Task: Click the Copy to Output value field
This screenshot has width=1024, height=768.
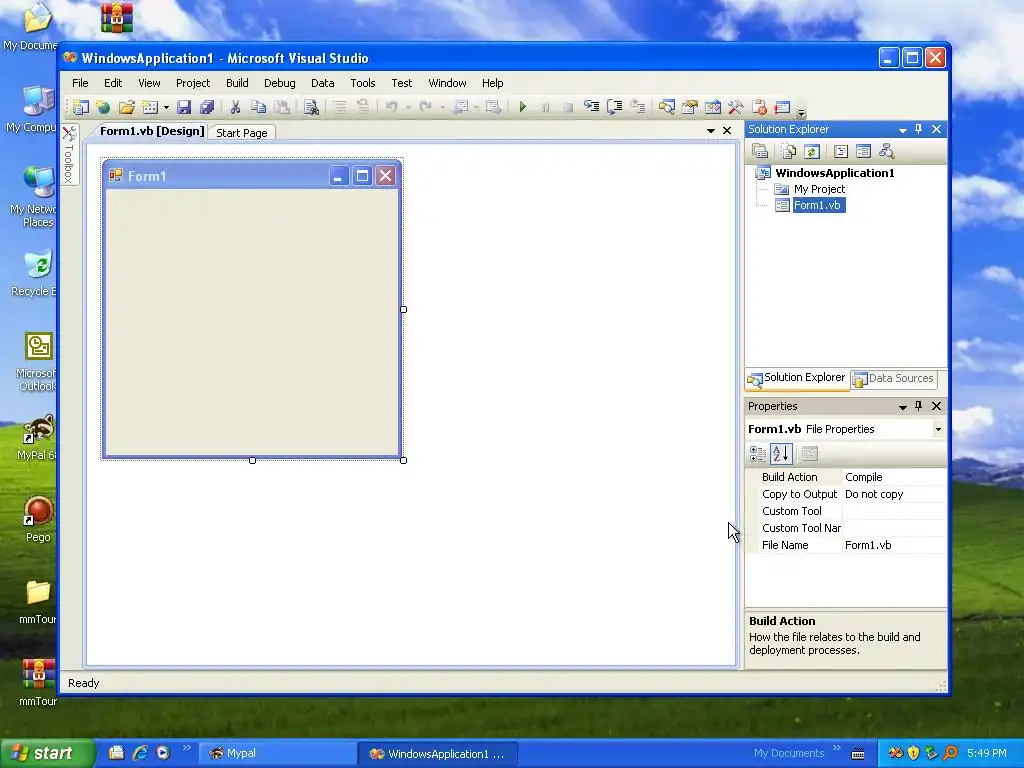Action: tap(893, 494)
